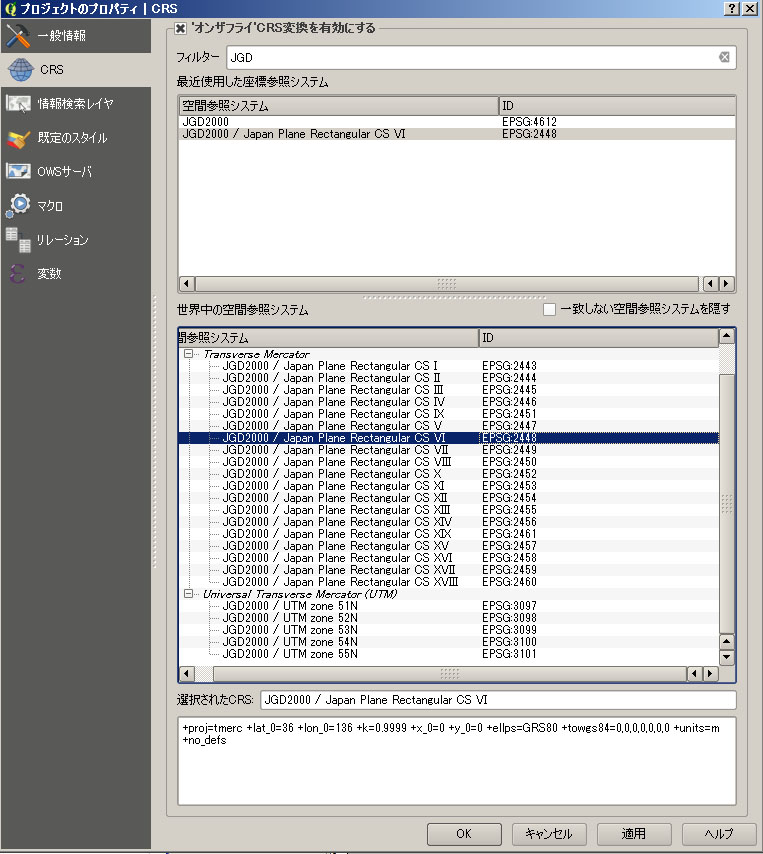
Task: Select JGD2000 / UTM zone 53N
Action: pos(290,630)
